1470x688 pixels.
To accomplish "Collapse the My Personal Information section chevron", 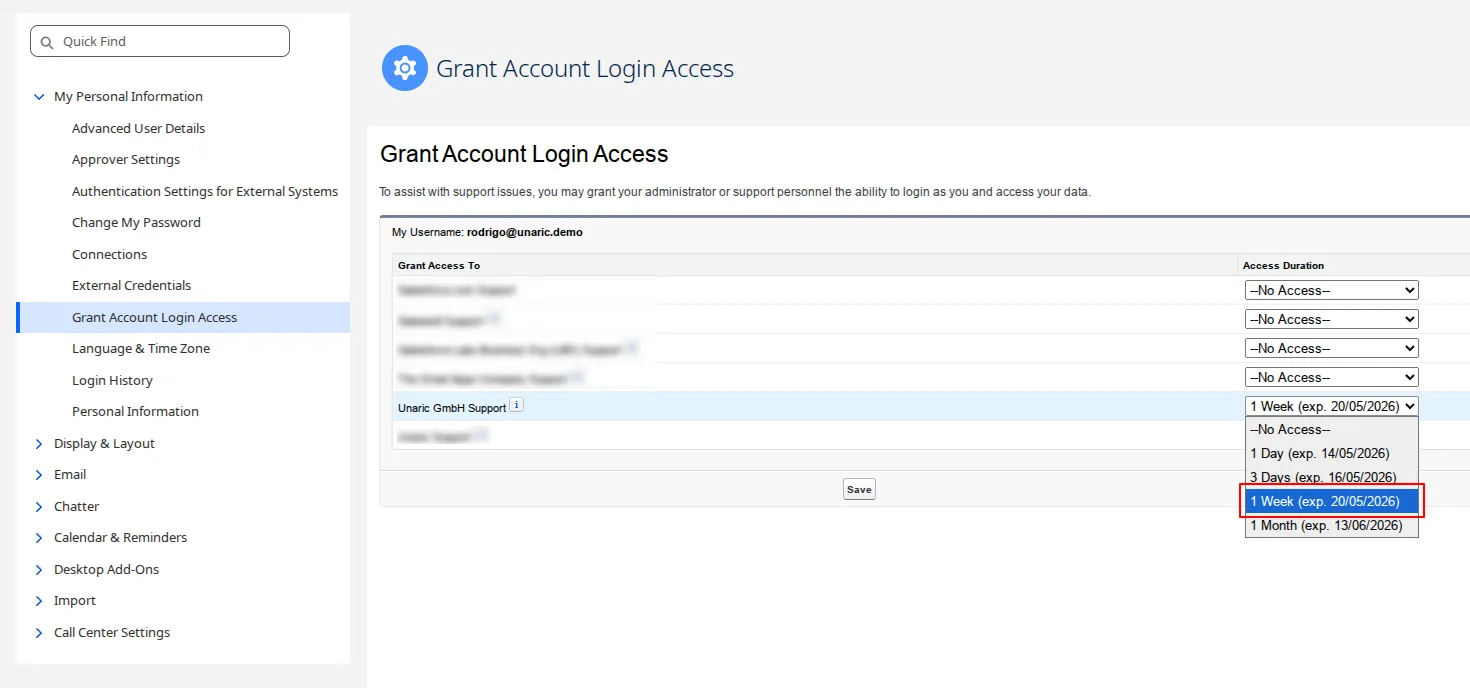I will coord(39,97).
